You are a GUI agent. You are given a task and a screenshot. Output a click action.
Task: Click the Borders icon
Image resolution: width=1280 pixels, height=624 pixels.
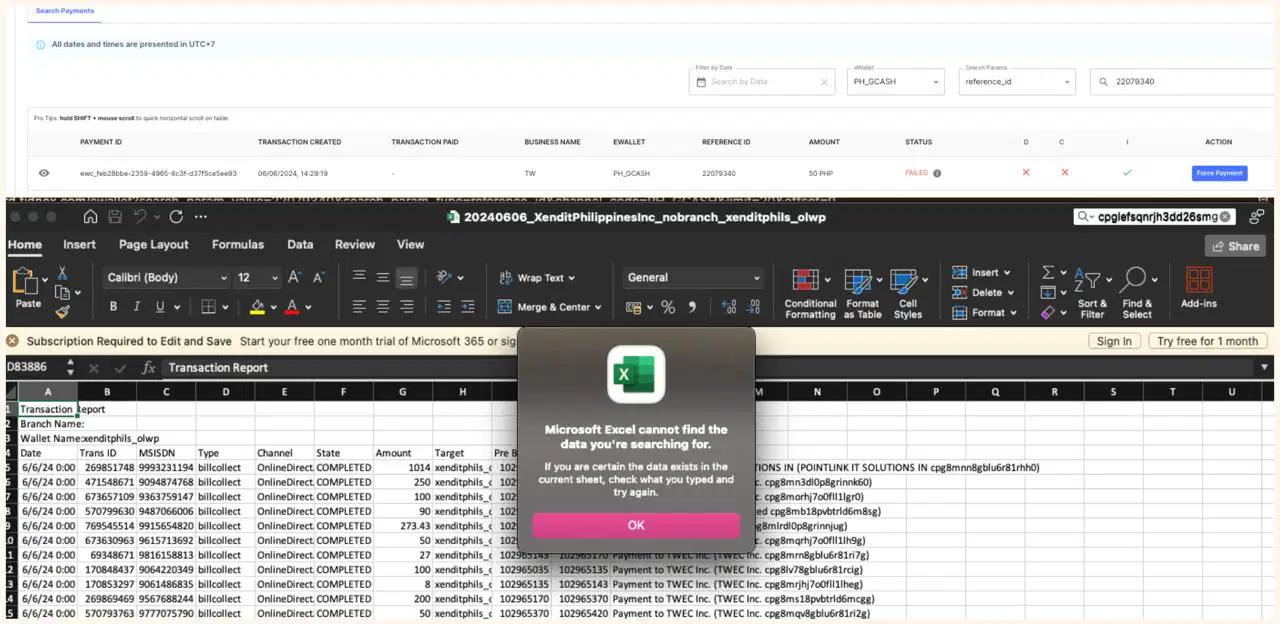tap(209, 307)
